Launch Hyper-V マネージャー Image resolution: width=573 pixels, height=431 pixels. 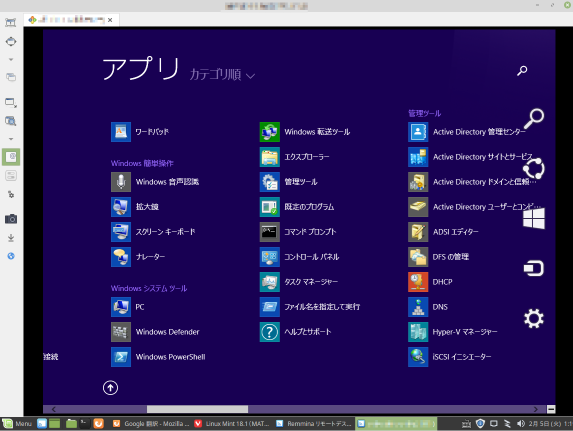[x=453, y=332]
